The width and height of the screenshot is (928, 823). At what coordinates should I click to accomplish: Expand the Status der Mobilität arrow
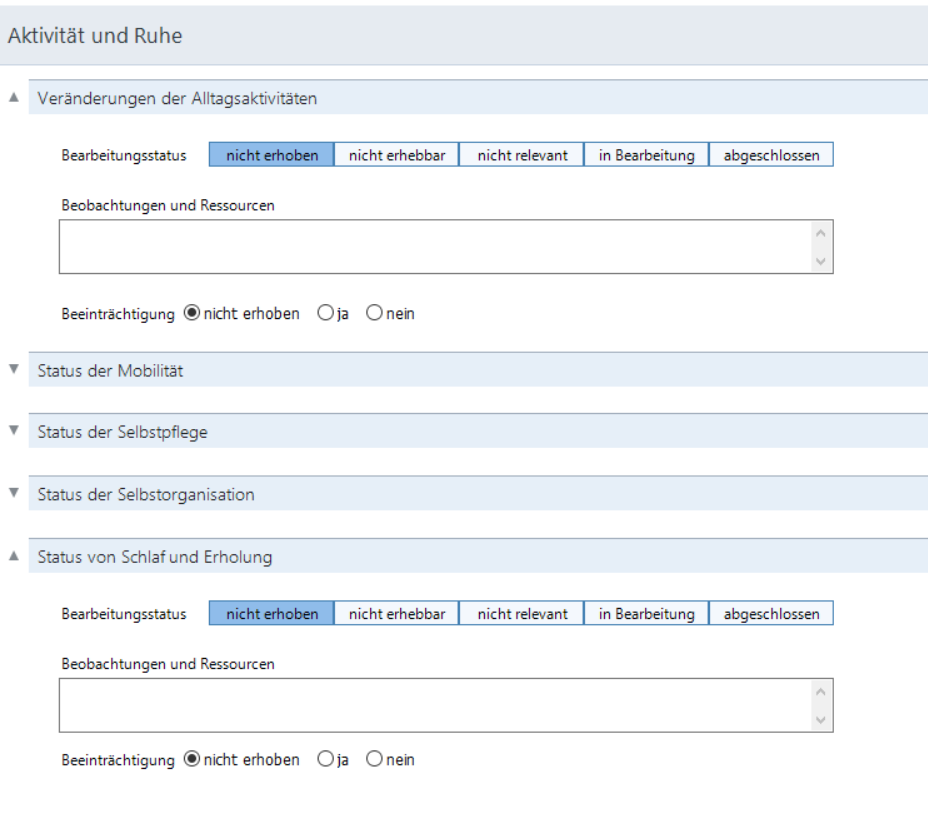point(14,369)
